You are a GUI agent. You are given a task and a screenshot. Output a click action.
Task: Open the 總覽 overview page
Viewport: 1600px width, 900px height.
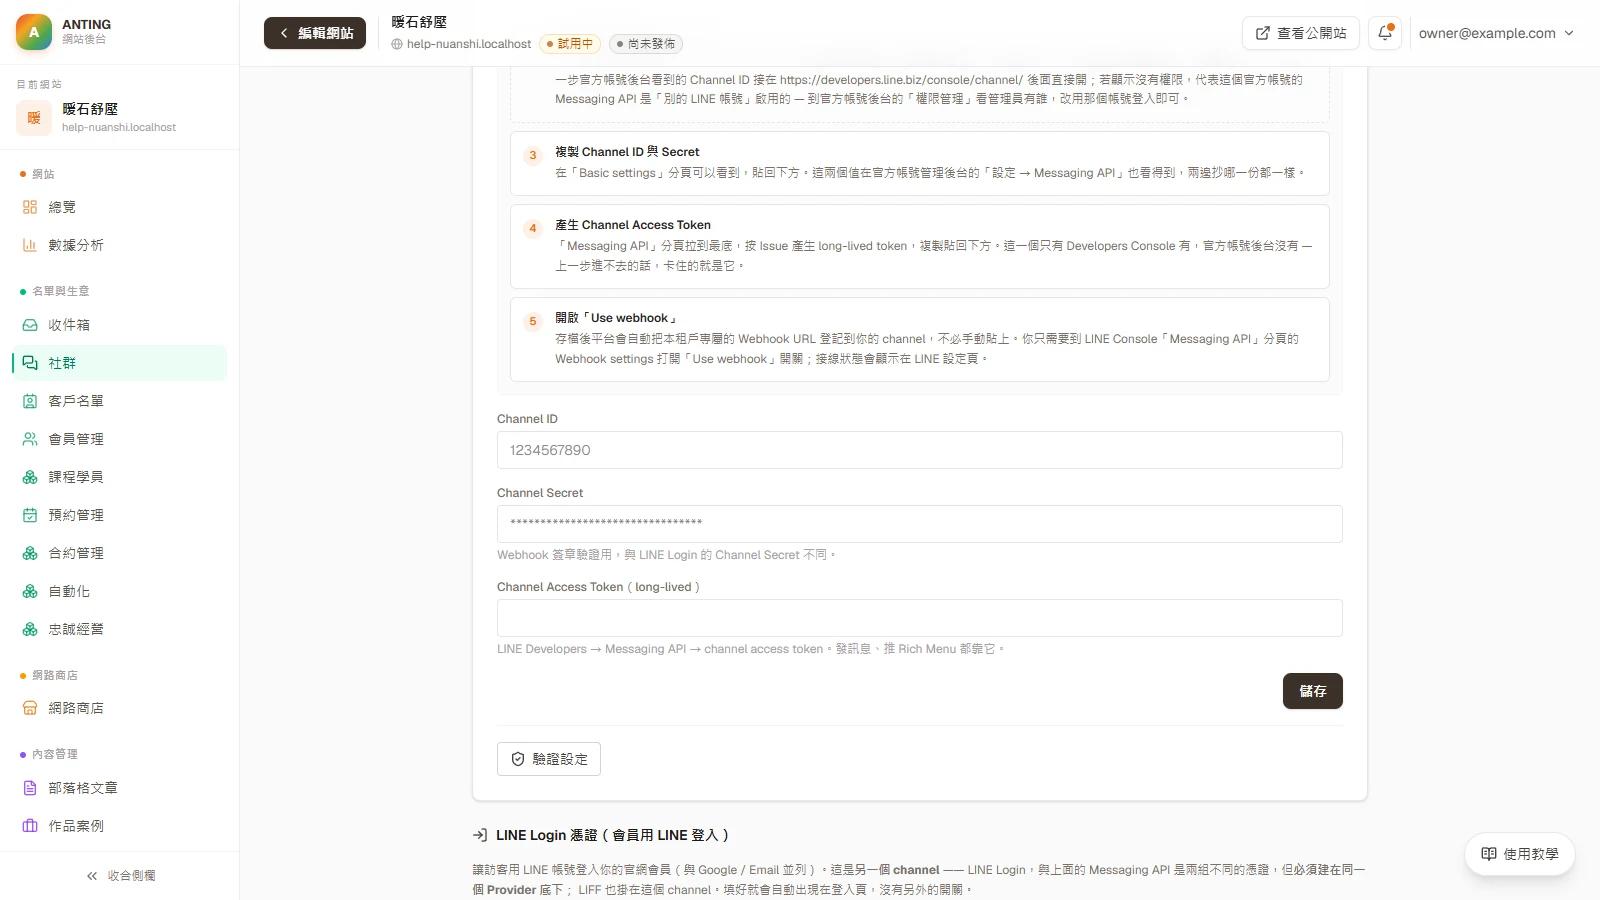119,207
